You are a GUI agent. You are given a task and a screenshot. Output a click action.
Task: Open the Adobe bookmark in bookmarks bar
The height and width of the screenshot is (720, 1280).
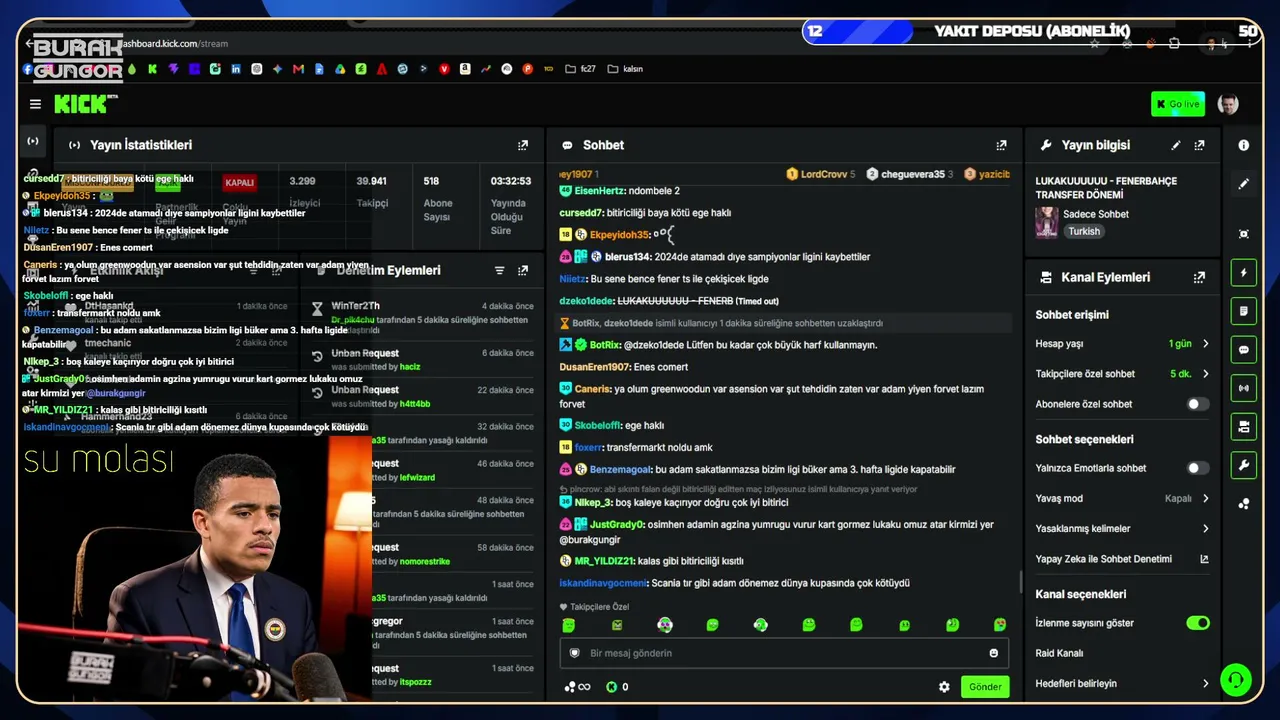[382, 69]
